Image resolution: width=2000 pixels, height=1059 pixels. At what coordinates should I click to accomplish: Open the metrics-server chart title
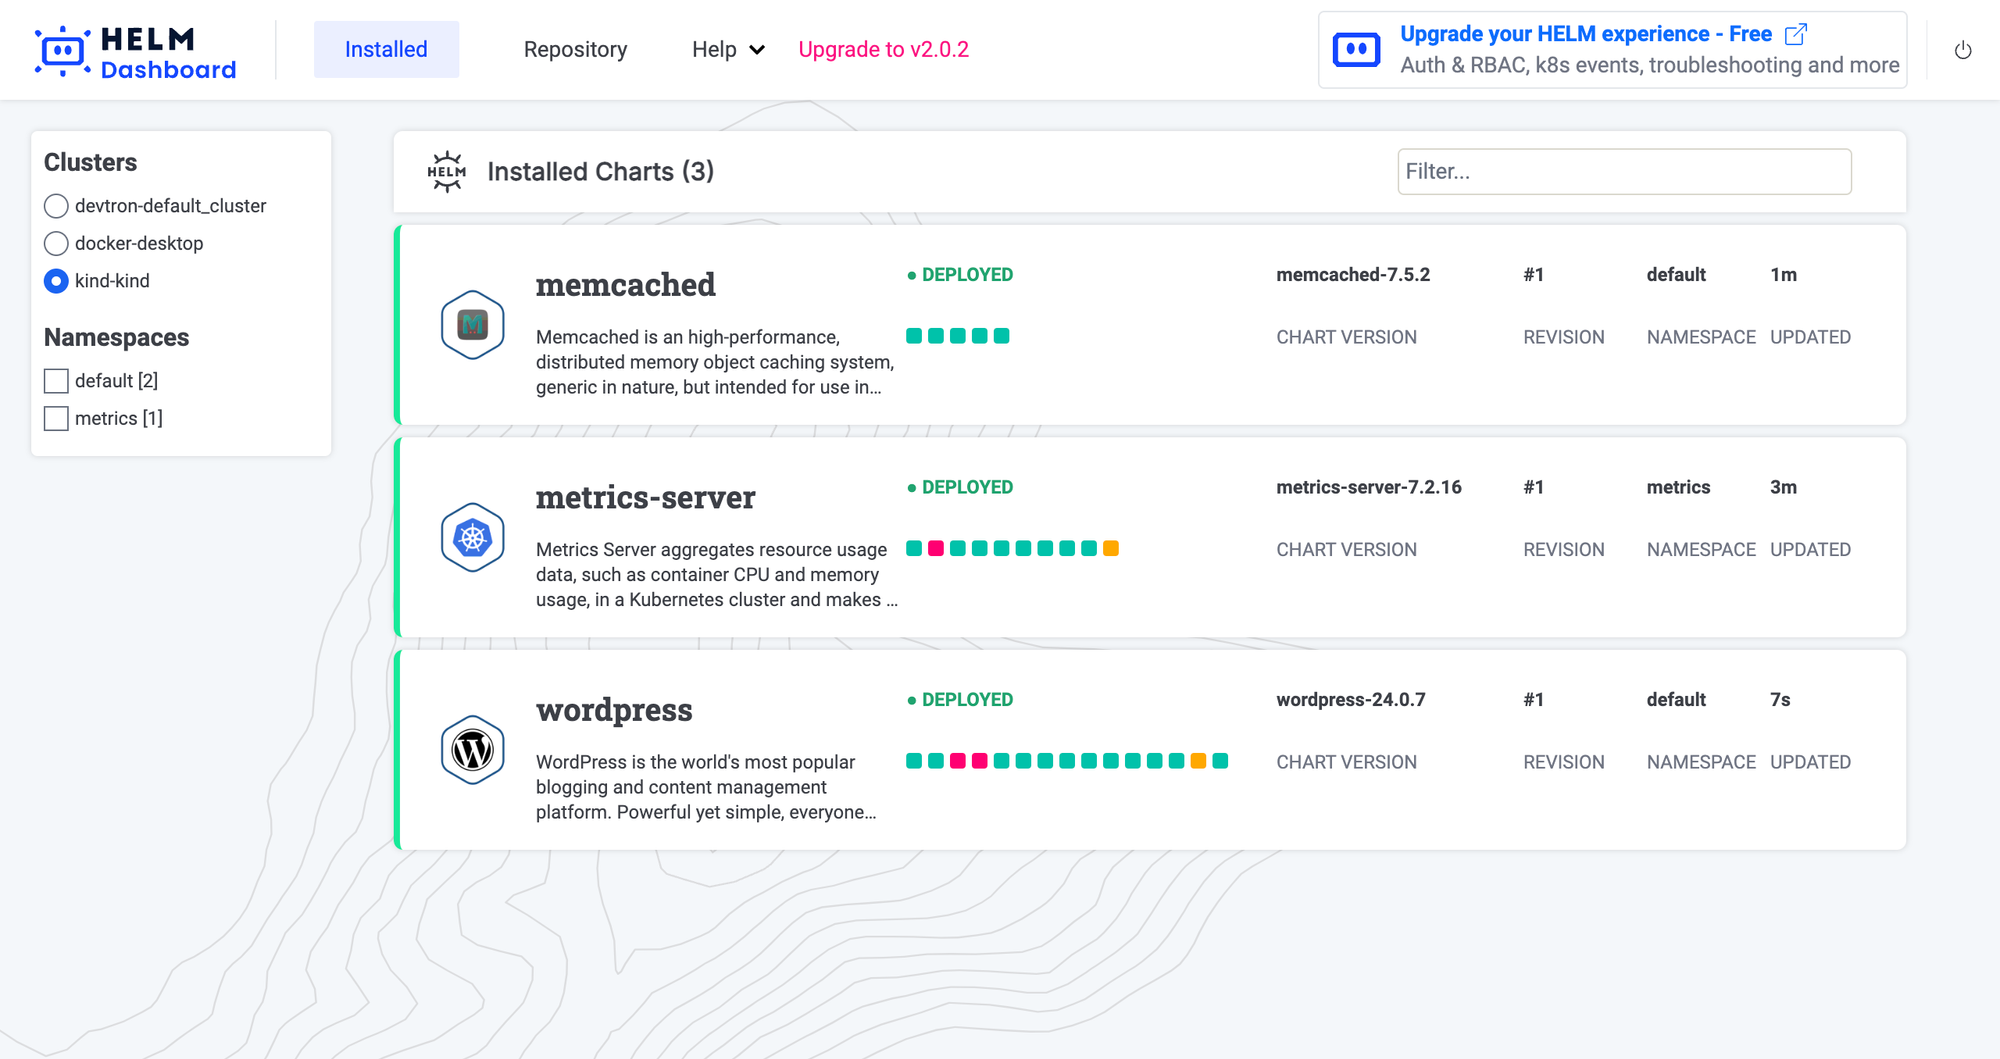pyautogui.click(x=646, y=497)
